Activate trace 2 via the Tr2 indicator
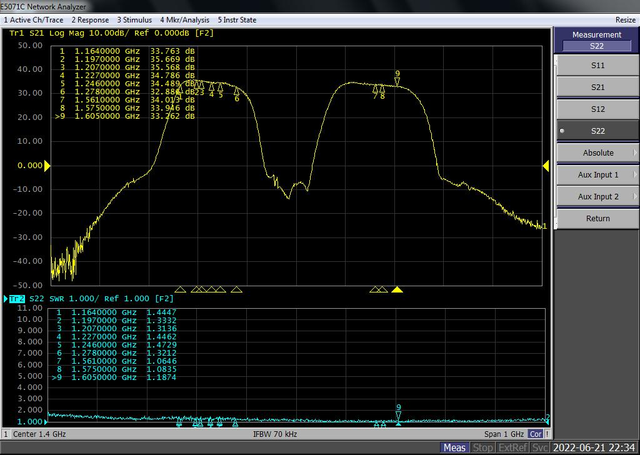Screen dimensions: 640x455 (17, 299)
